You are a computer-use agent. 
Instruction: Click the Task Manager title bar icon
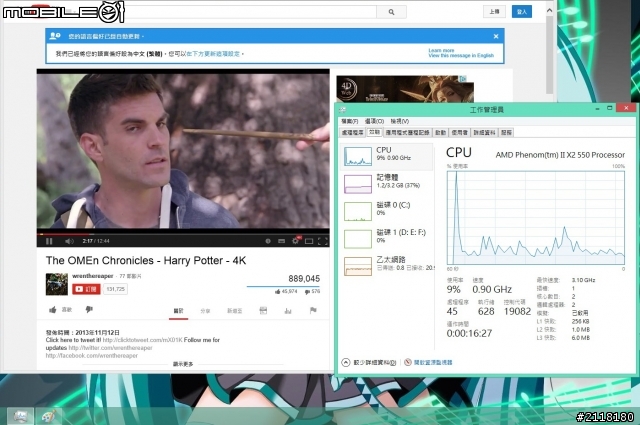point(342,109)
